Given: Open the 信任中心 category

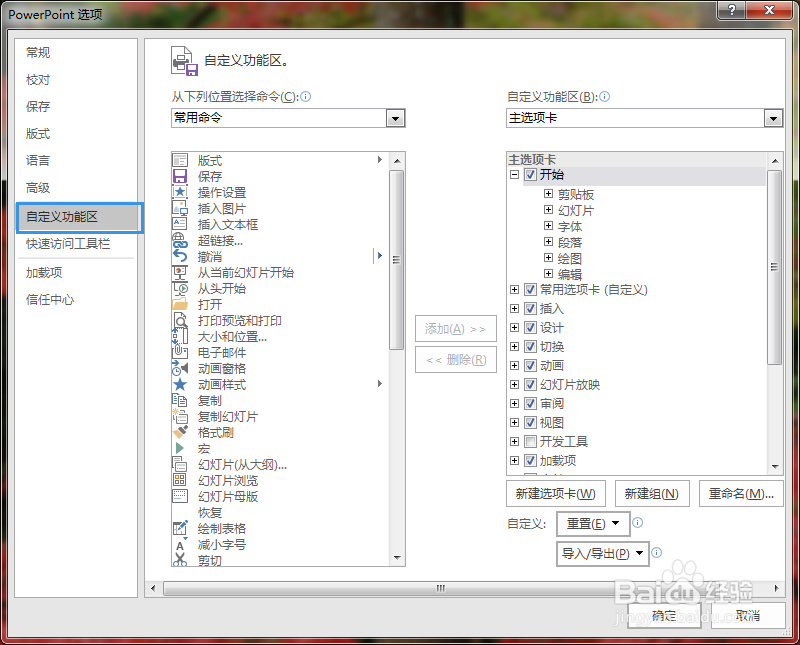Looking at the screenshot, I should [50, 300].
